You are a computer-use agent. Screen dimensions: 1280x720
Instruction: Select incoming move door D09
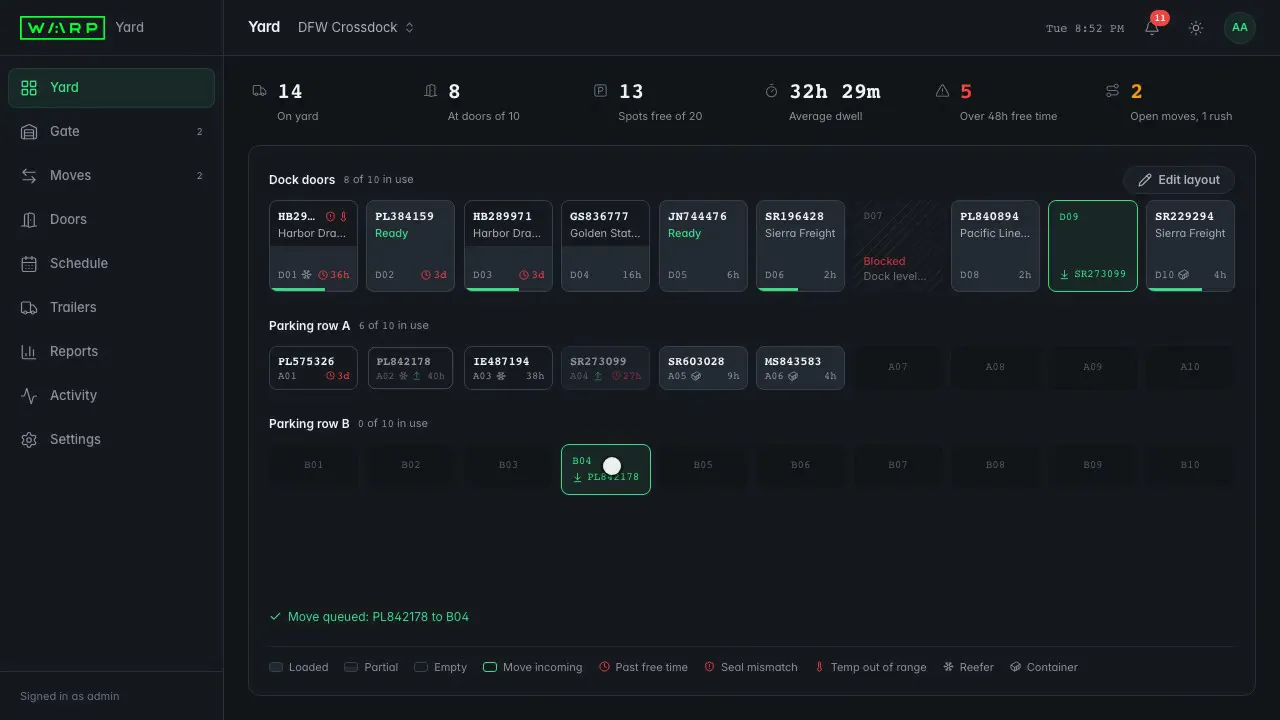pos(1093,246)
